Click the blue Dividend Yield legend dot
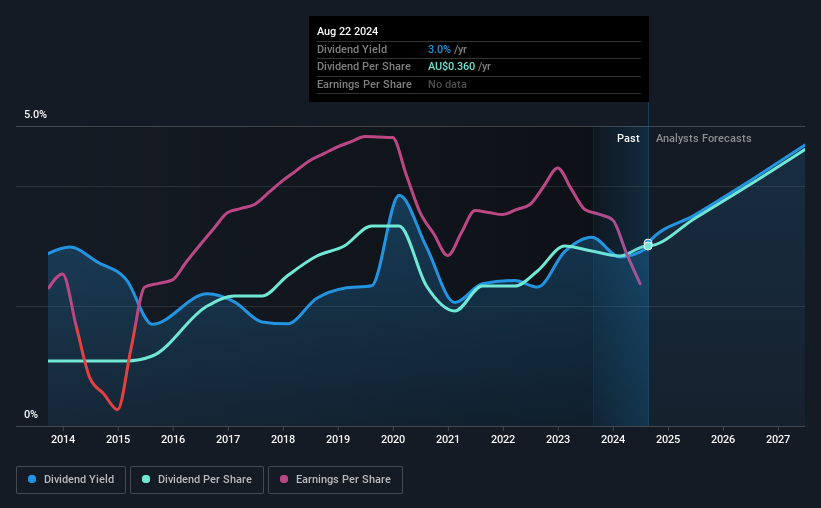This screenshot has width=821, height=508. tap(32, 479)
